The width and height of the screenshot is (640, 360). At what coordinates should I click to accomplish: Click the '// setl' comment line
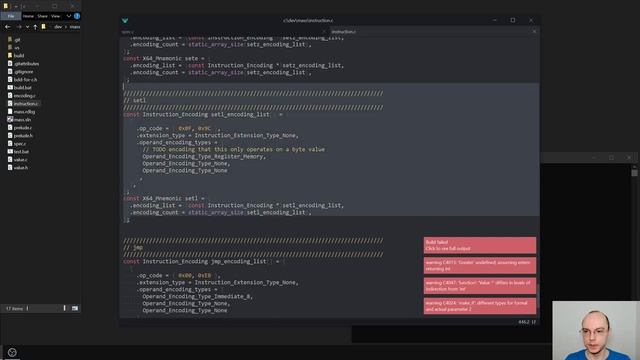(135, 100)
